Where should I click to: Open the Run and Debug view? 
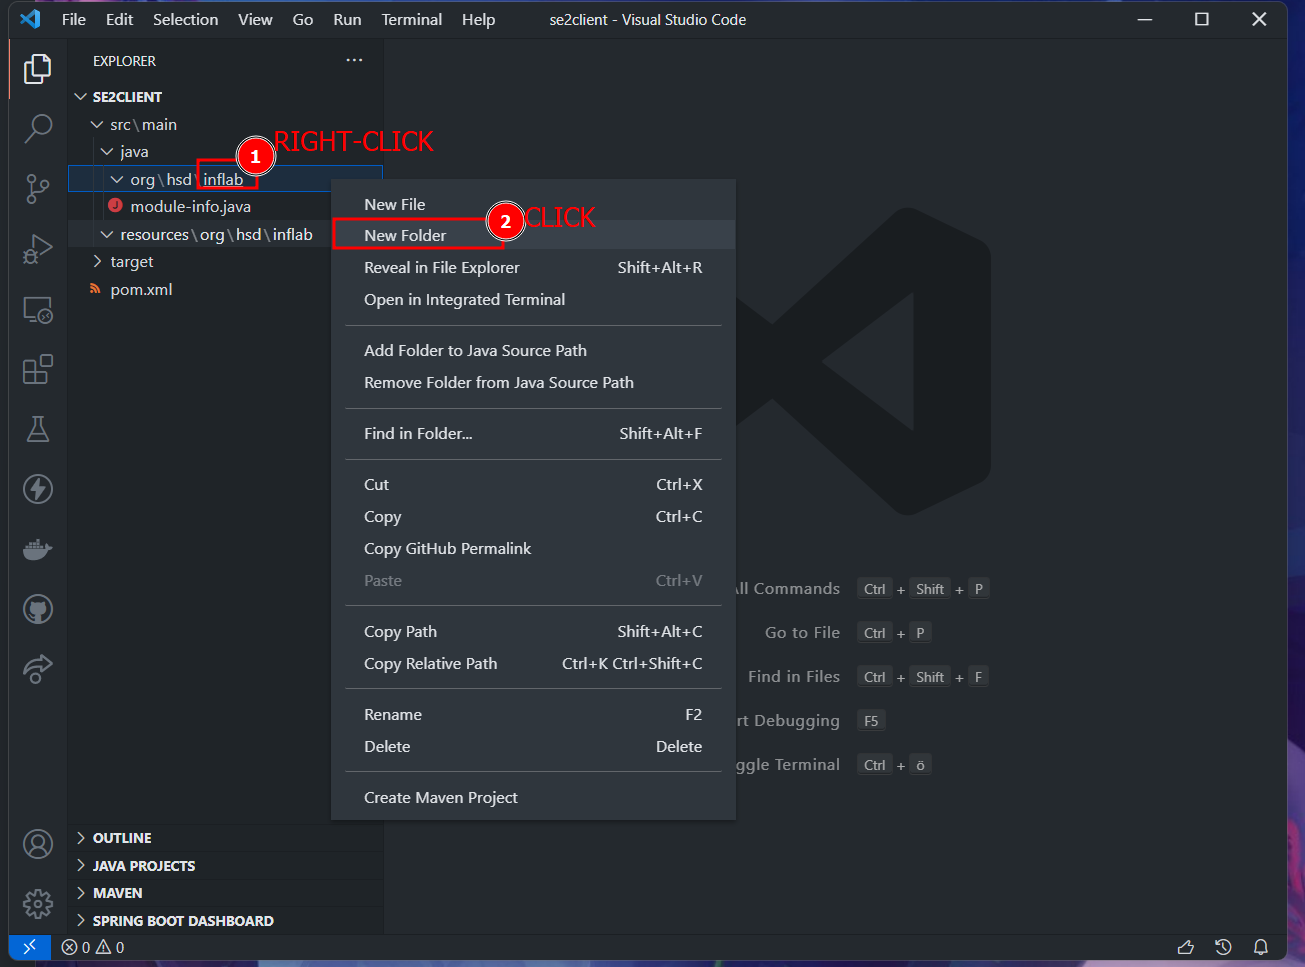[38, 249]
